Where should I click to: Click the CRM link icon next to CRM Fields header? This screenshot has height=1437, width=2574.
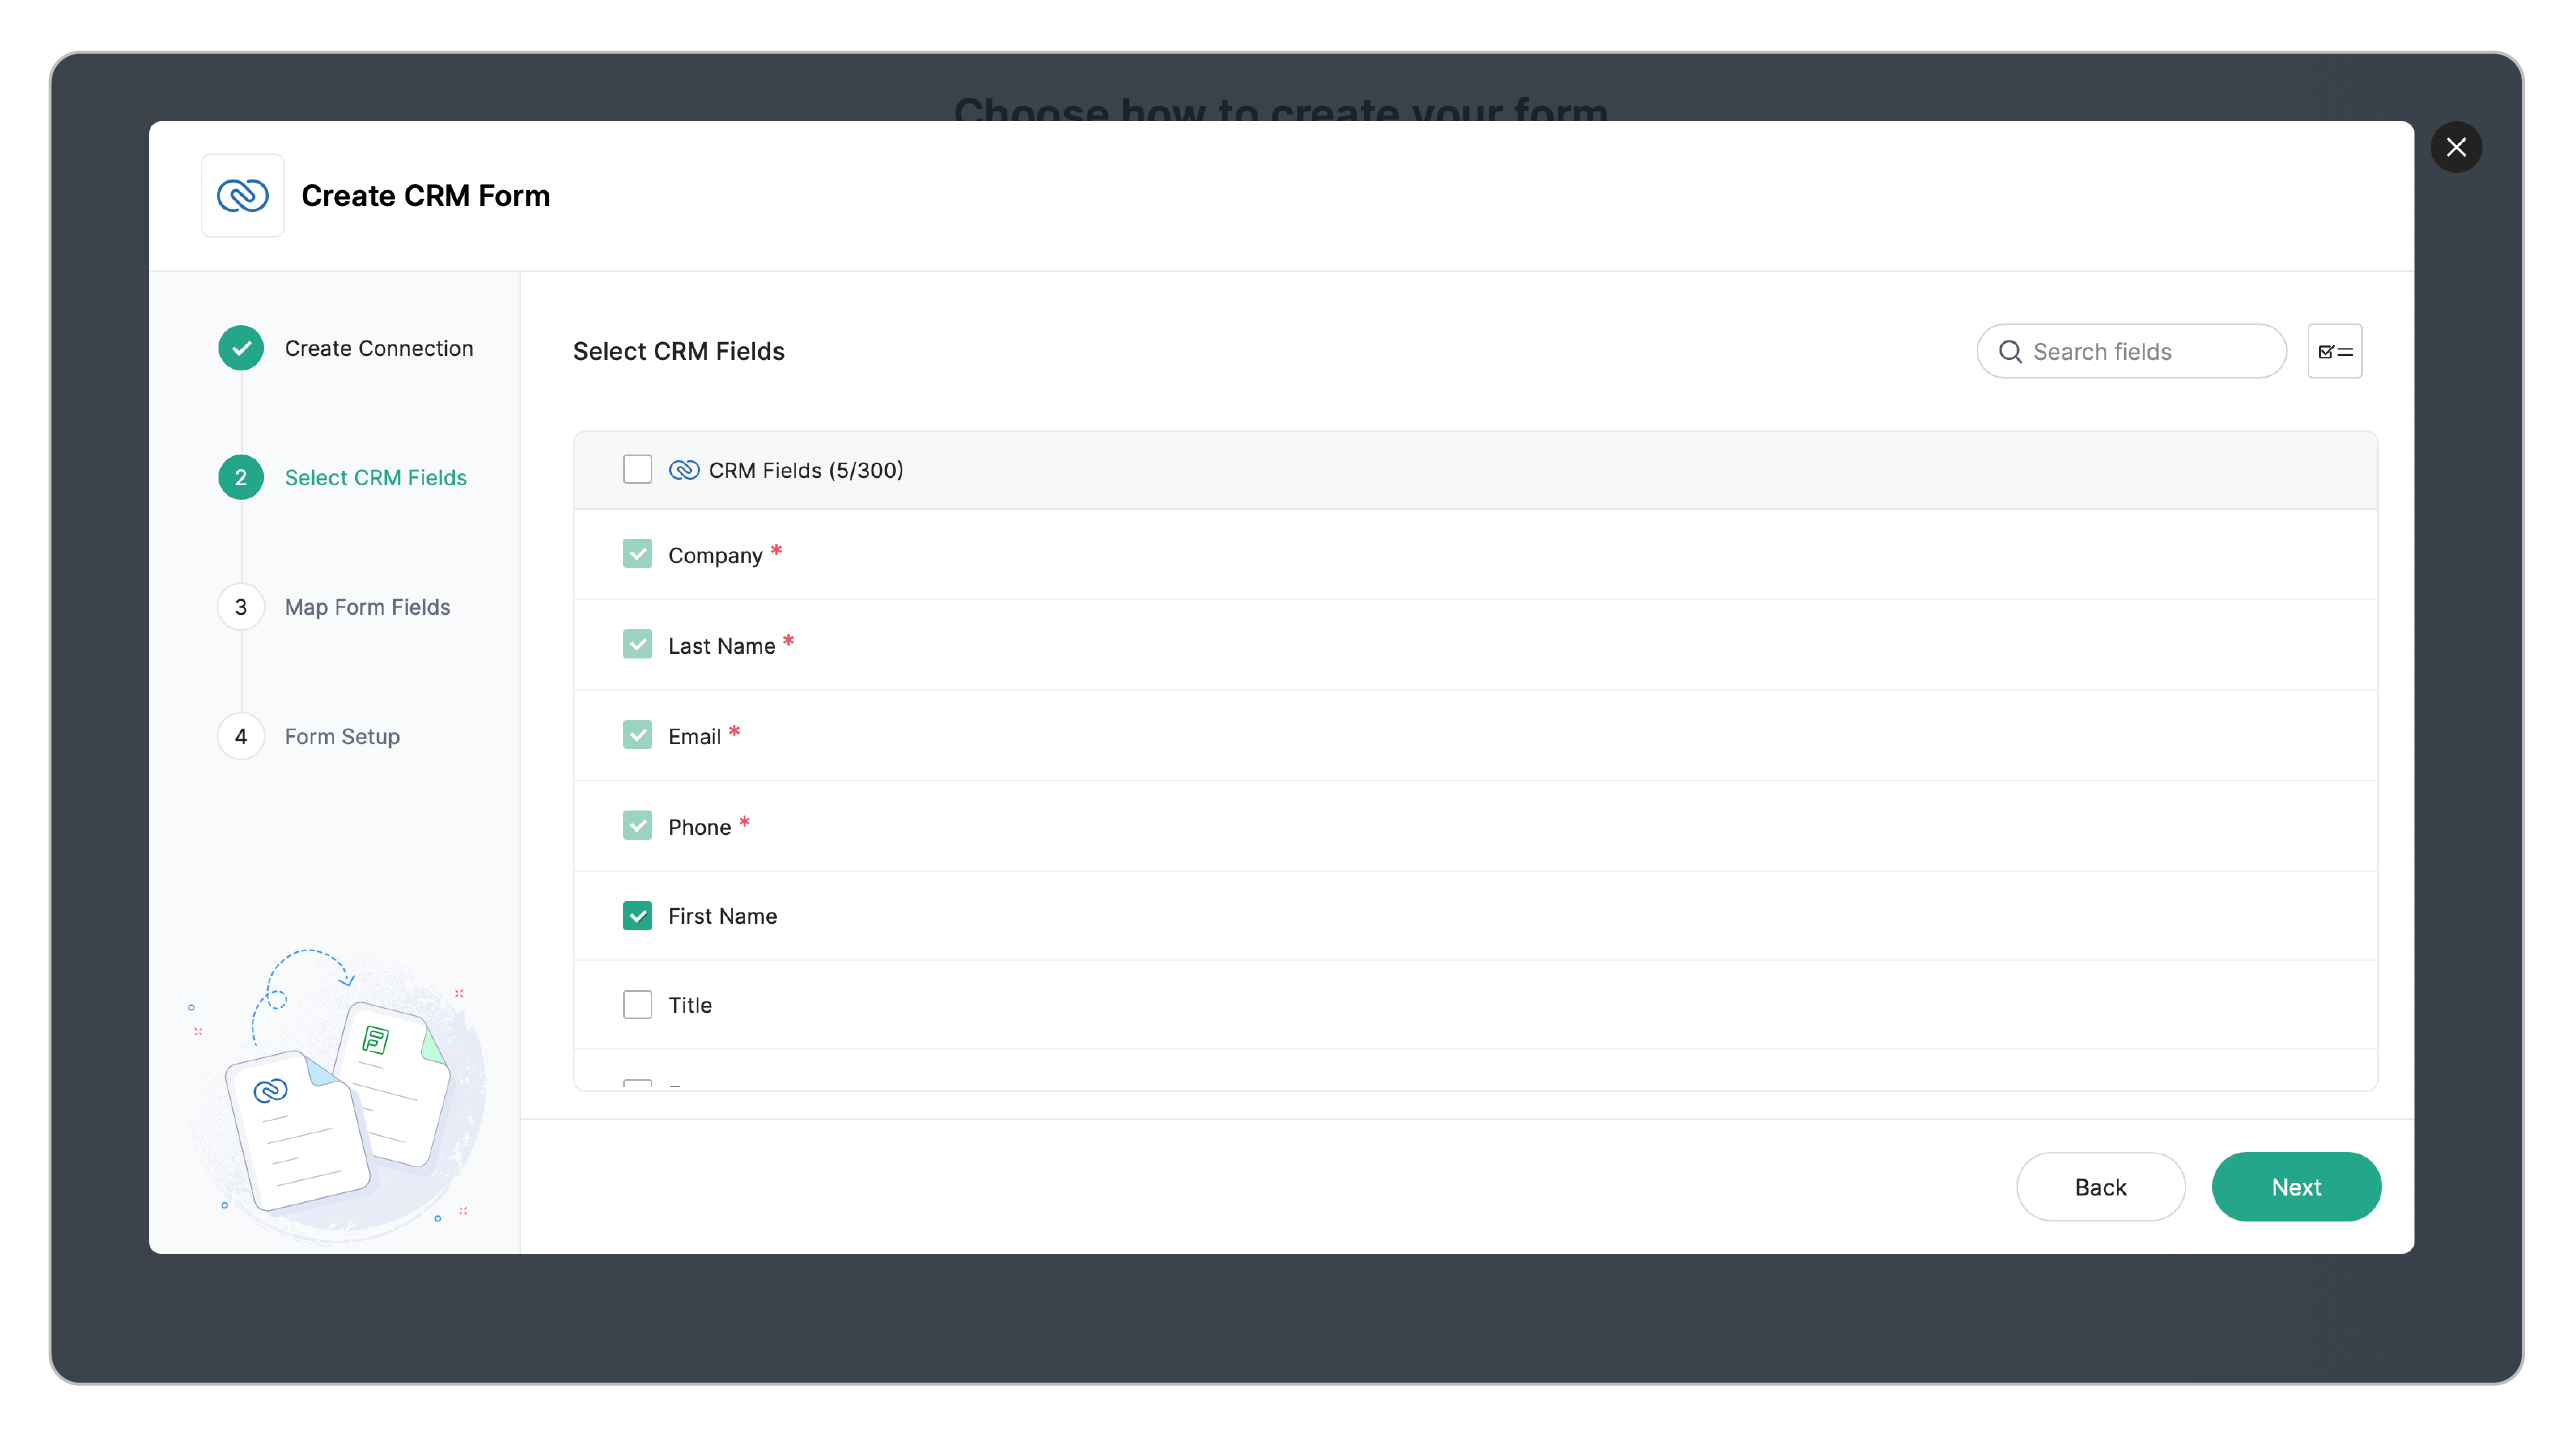(684, 469)
